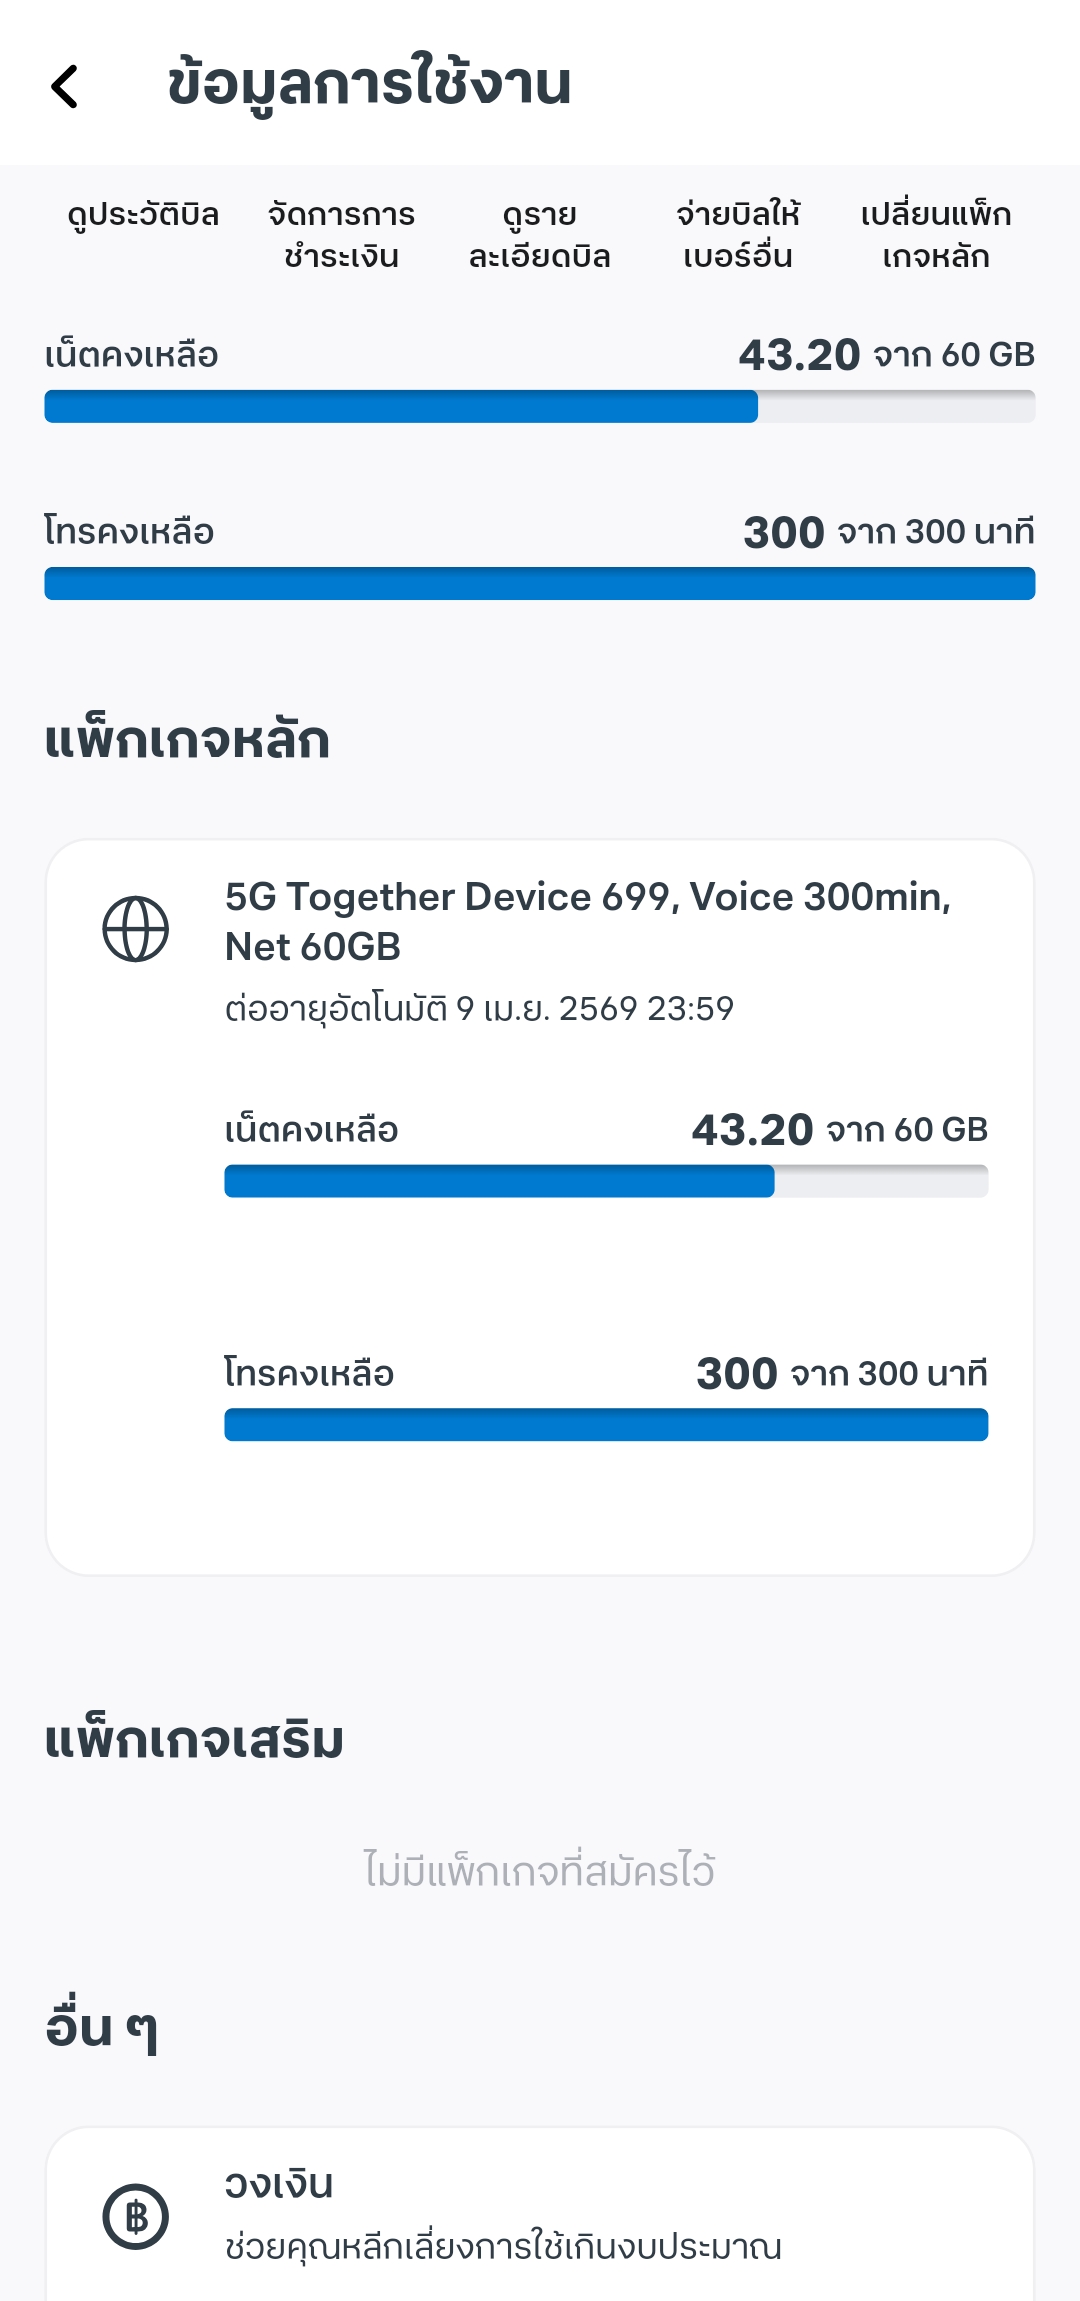Tap data progress bar inside package card
The height and width of the screenshot is (2301, 1080).
point(606,1181)
